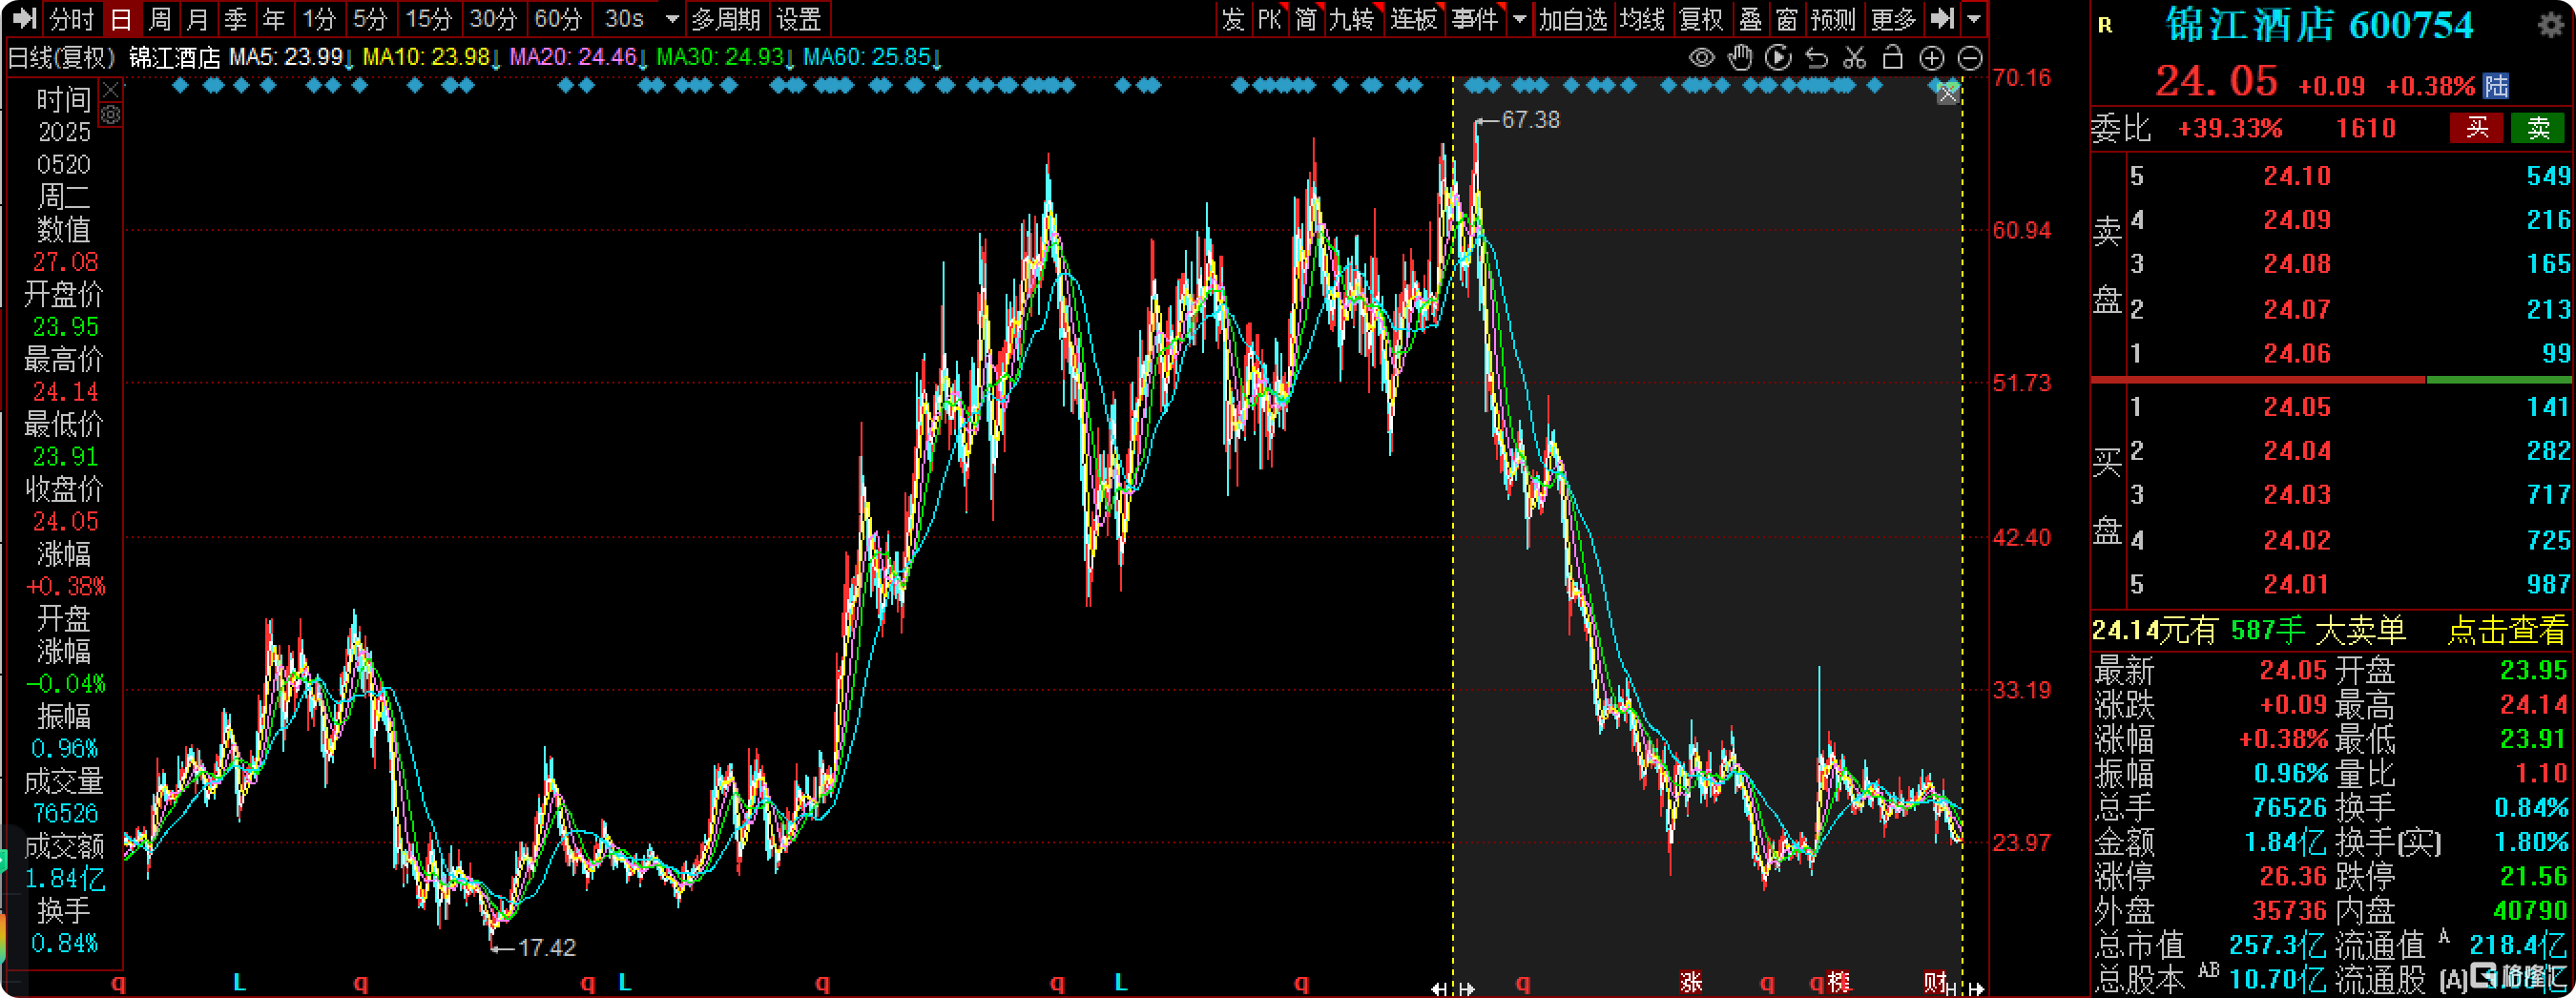The image size is (2576, 998).
Task: Click 加自选 to add to watchlist
Action: [x=1573, y=18]
